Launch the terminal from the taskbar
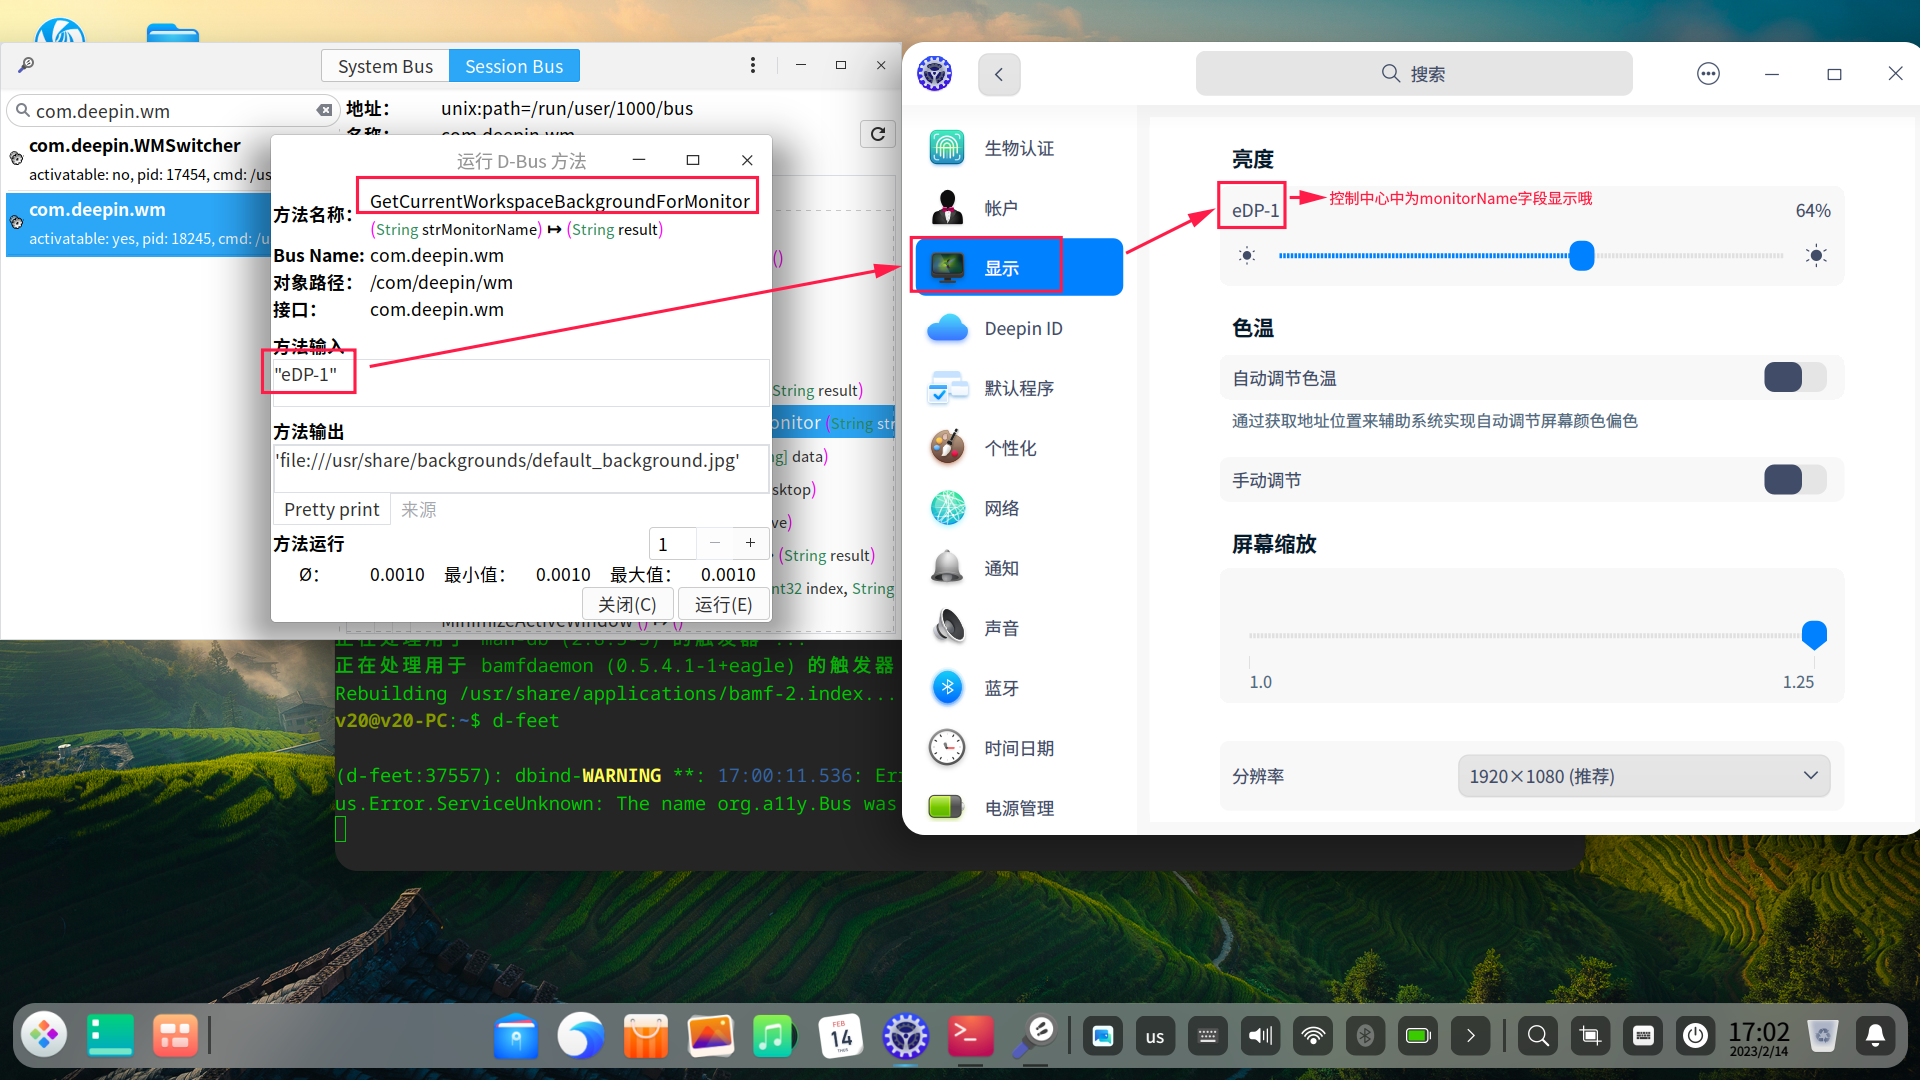Viewport: 1920px width, 1080px height. (x=969, y=1035)
